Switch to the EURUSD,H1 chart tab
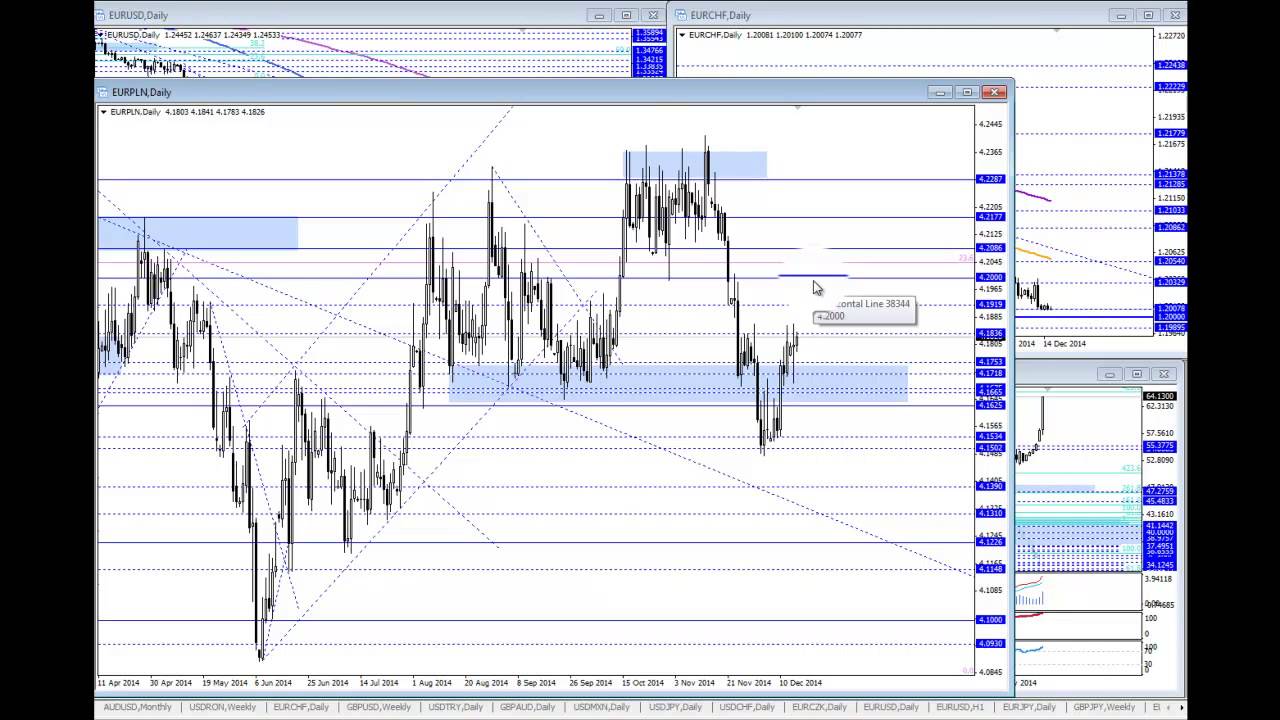Image resolution: width=1280 pixels, height=720 pixels. pyautogui.click(x=960, y=707)
